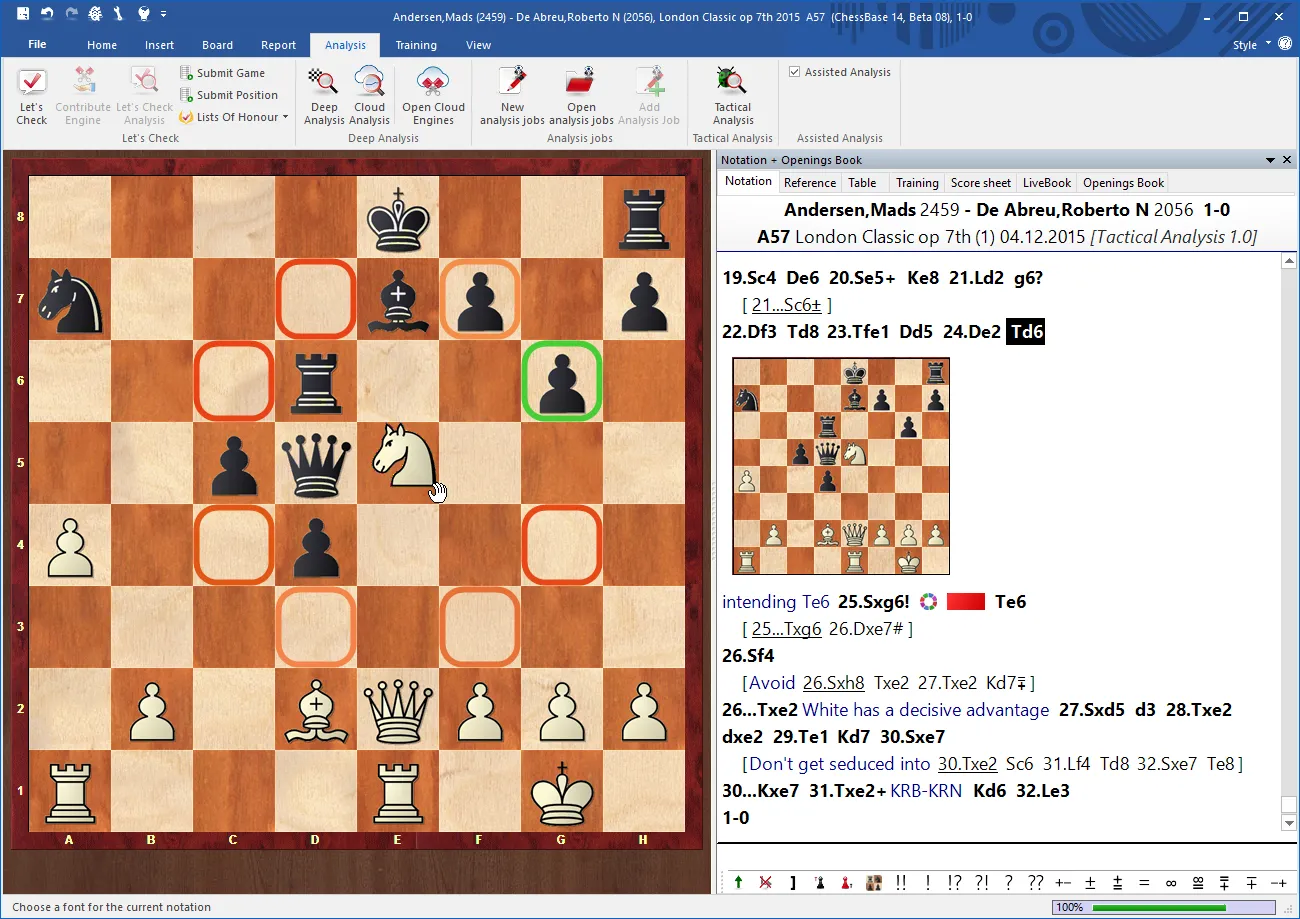Open the File menu
Screen dimensions: 1300x919
tap(37, 44)
